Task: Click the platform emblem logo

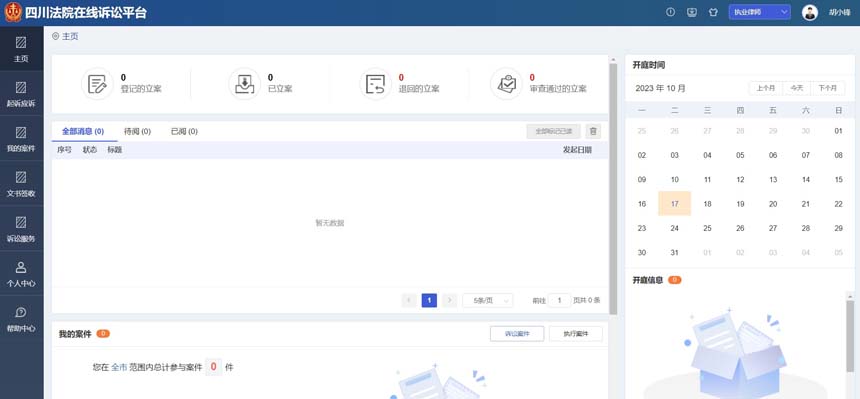Action: (13, 12)
